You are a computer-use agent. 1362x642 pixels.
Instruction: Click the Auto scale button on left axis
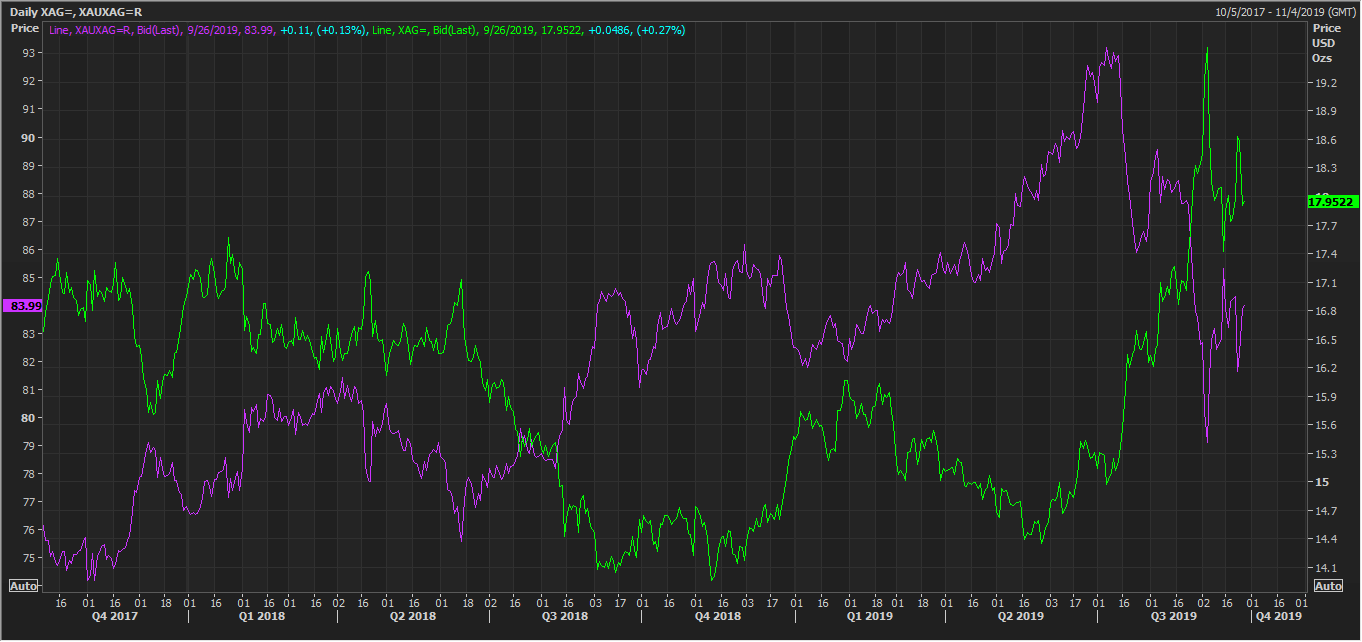click(x=24, y=586)
